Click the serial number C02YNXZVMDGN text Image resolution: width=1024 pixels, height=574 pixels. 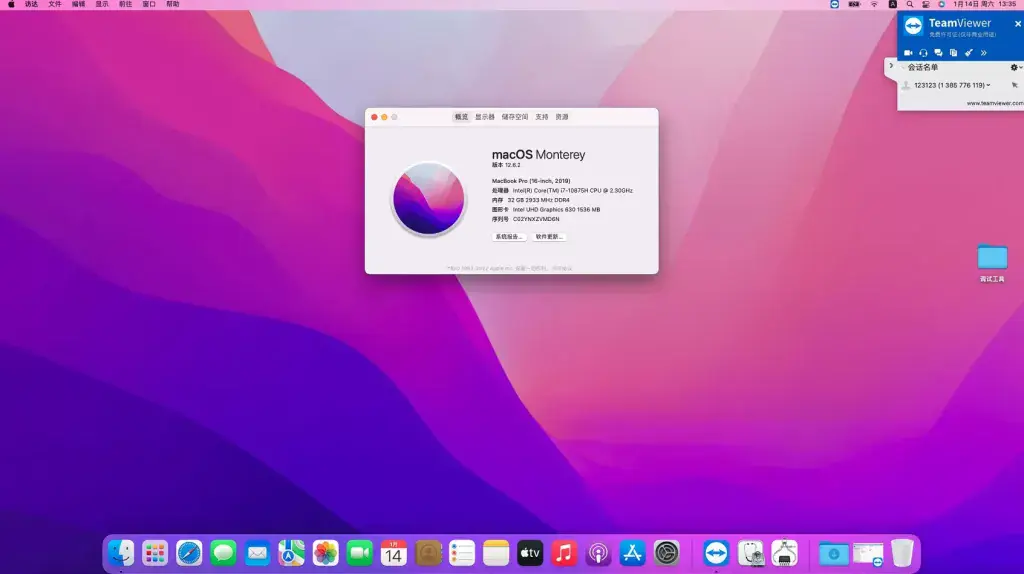[x=536, y=219]
